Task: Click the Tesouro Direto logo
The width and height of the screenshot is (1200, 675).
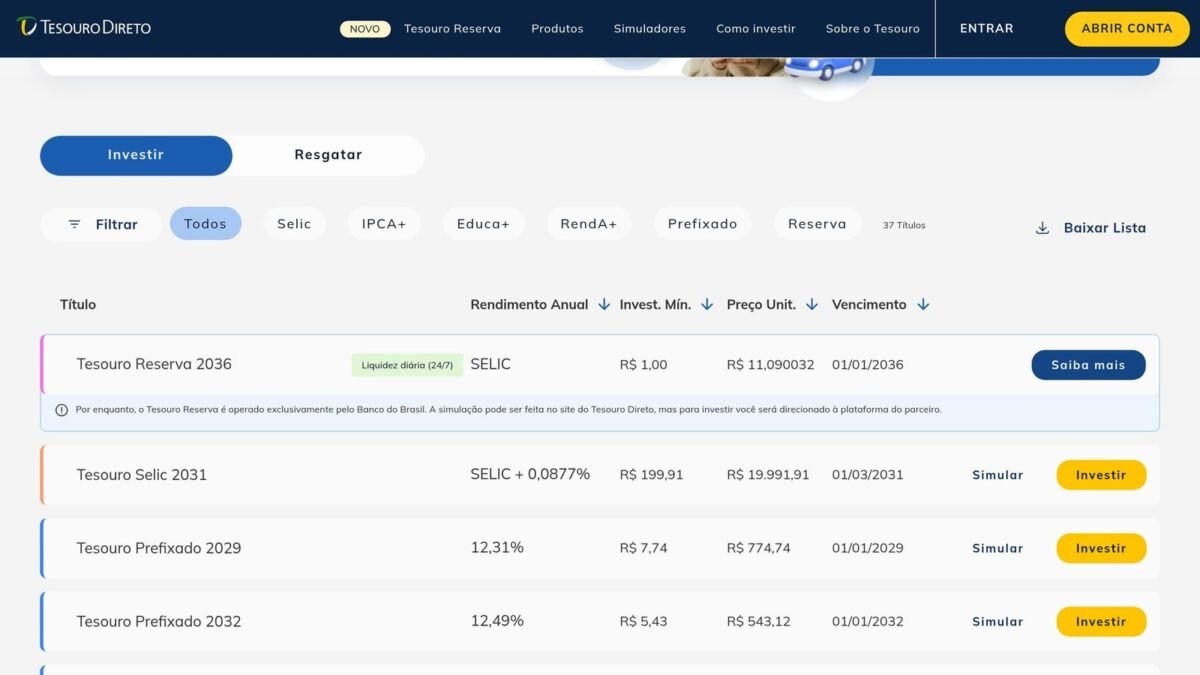Action: [84, 27]
